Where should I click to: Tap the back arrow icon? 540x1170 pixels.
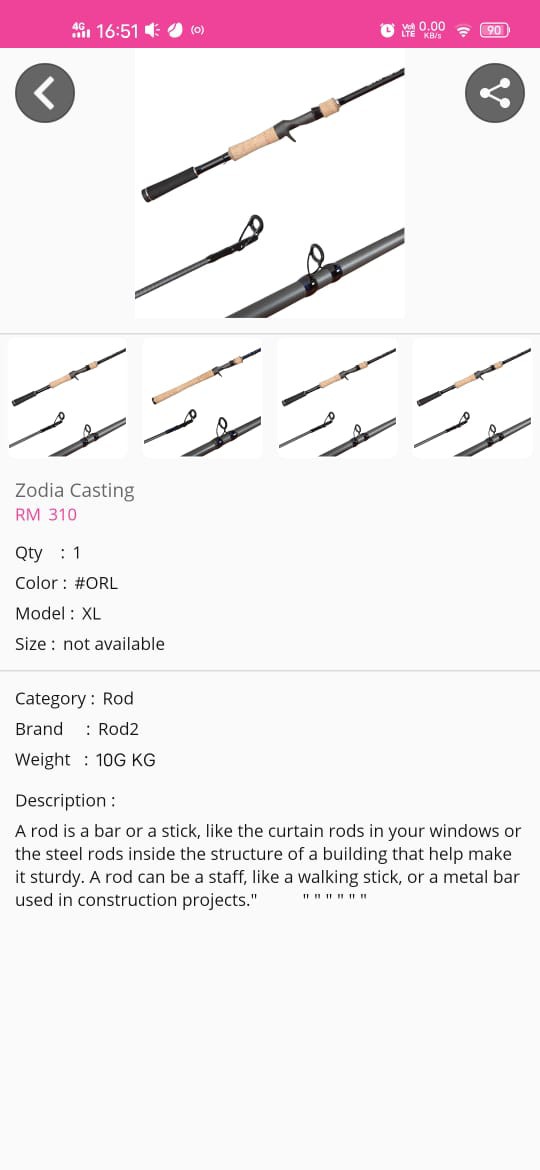45,93
